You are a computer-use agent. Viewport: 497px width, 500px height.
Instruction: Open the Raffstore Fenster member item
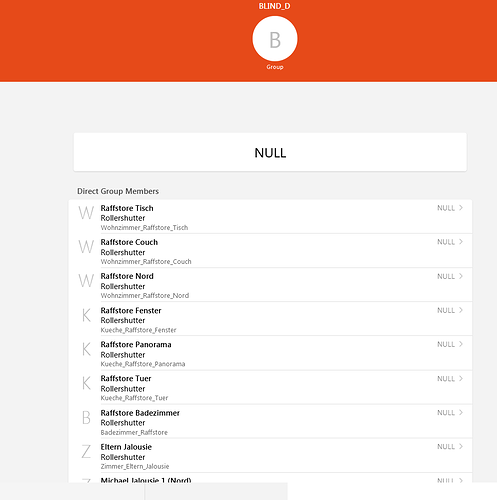tap(270, 319)
